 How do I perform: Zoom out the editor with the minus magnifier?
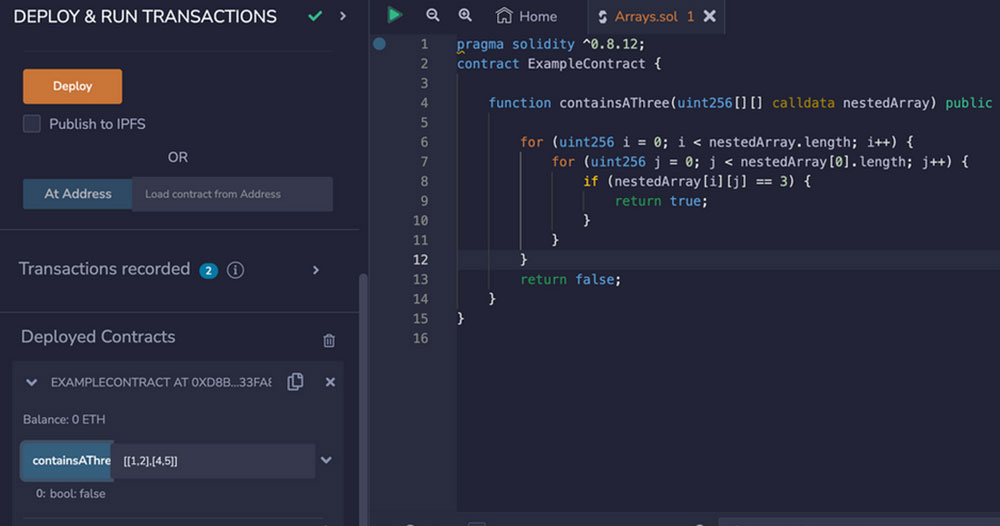(432, 16)
